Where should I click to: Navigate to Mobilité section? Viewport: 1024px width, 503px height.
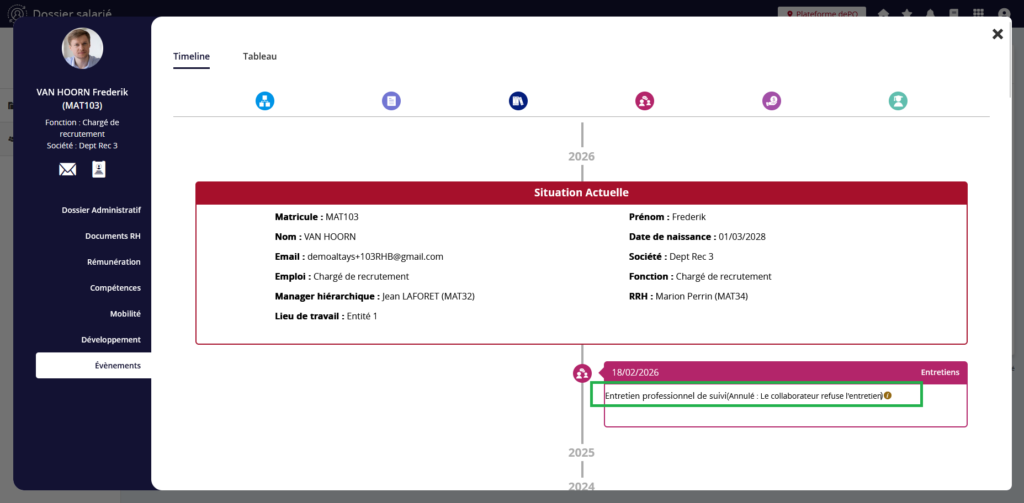pyautogui.click(x=125, y=314)
